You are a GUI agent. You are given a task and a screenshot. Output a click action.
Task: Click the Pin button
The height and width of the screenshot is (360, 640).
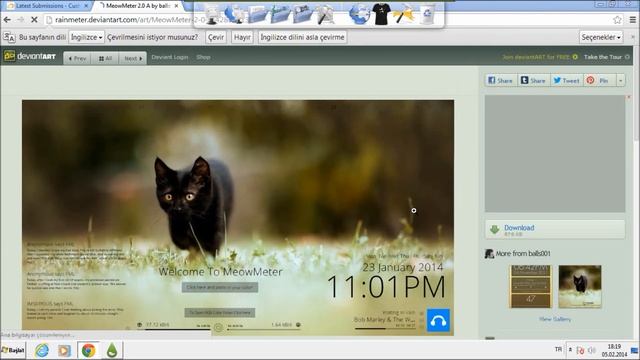(x=599, y=80)
